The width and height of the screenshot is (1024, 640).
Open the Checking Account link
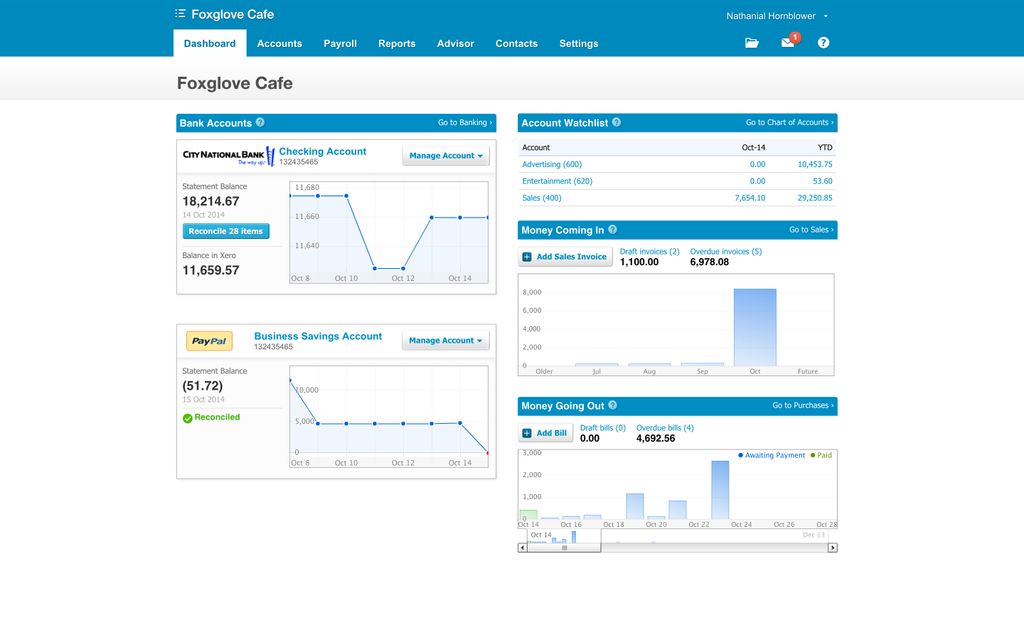point(323,151)
